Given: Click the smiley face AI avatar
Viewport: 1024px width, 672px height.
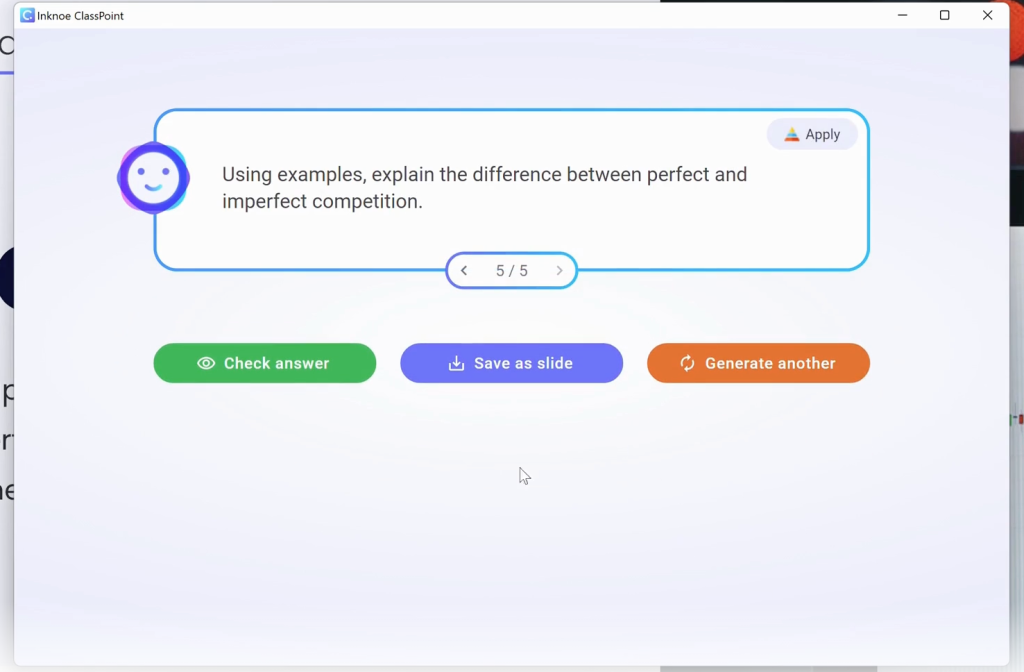Looking at the screenshot, I should [x=153, y=178].
